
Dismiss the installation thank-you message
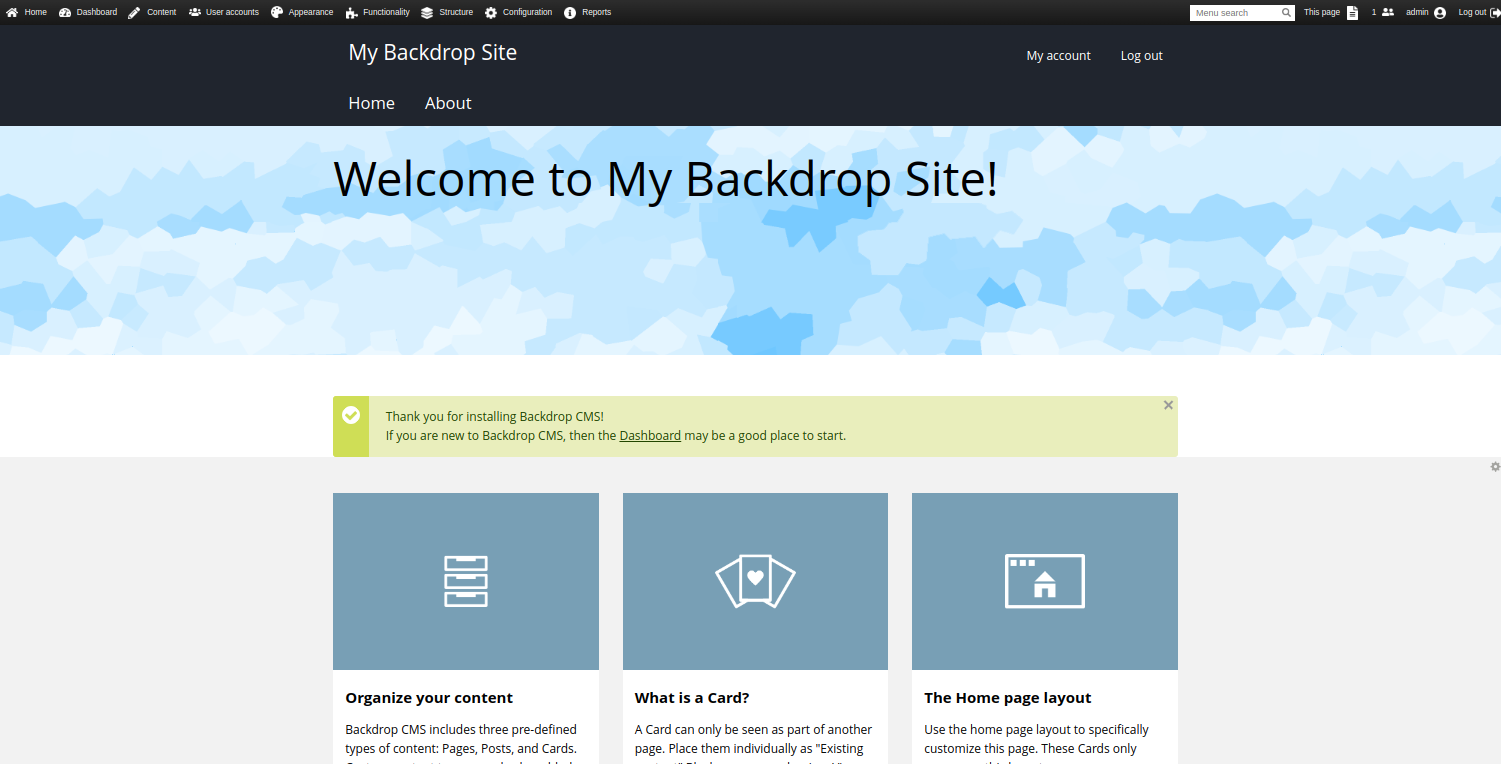(x=1168, y=405)
